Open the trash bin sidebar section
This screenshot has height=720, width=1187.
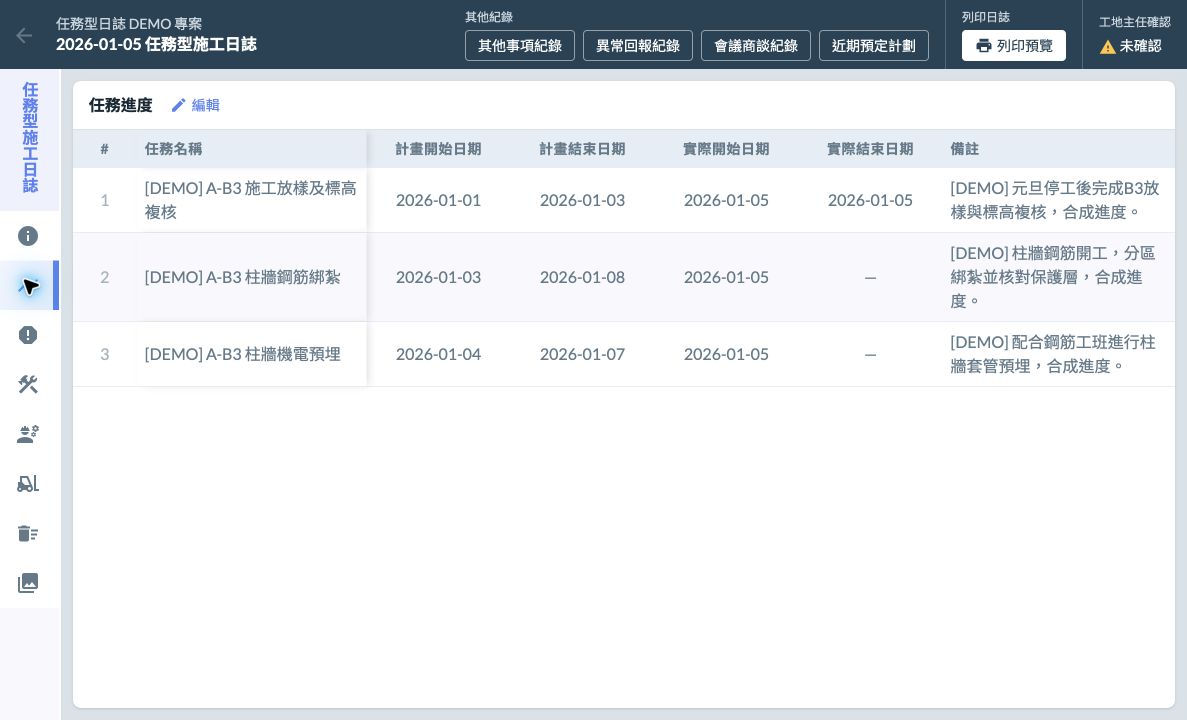[x=28, y=534]
